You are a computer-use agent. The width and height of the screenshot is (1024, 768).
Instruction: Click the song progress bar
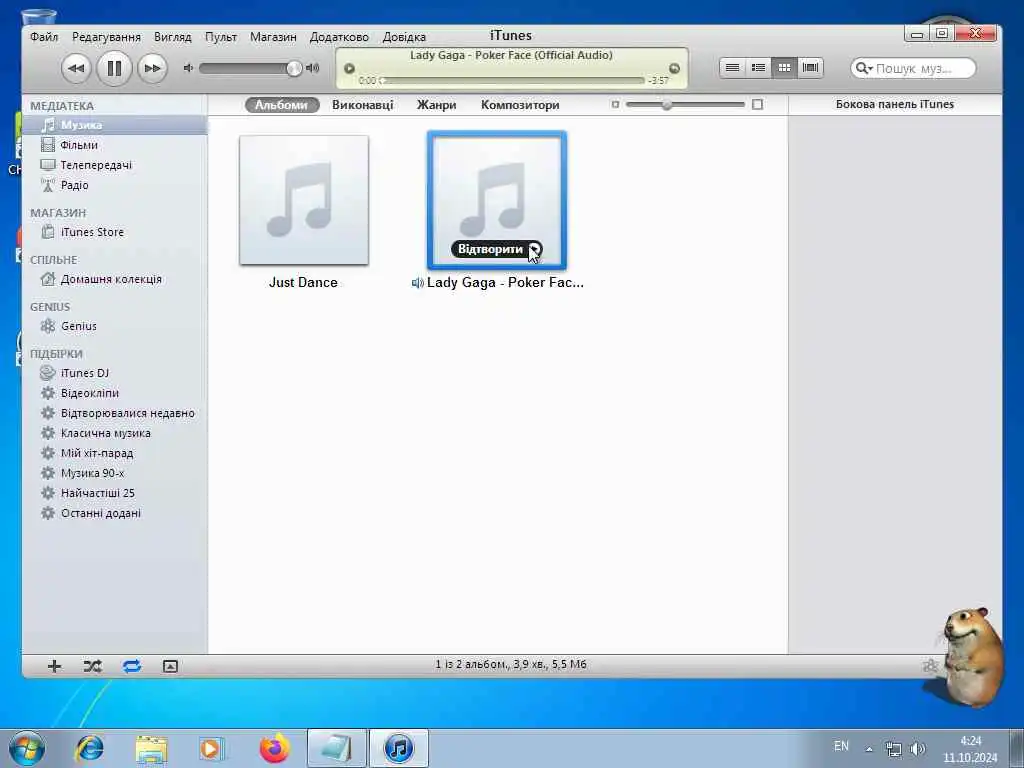[x=514, y=80]
